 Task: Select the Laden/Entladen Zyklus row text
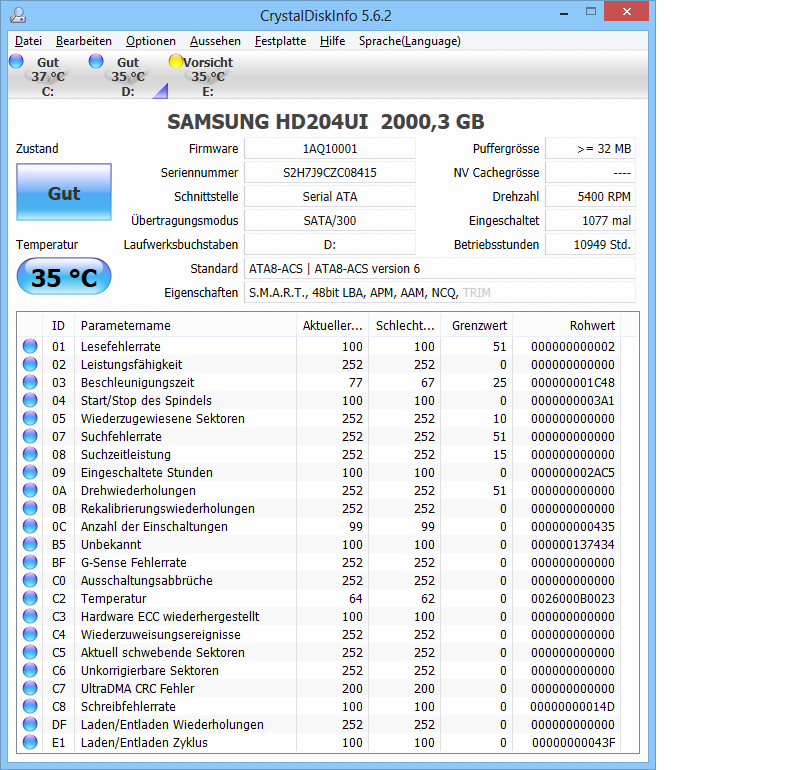[x=144, y=742]
